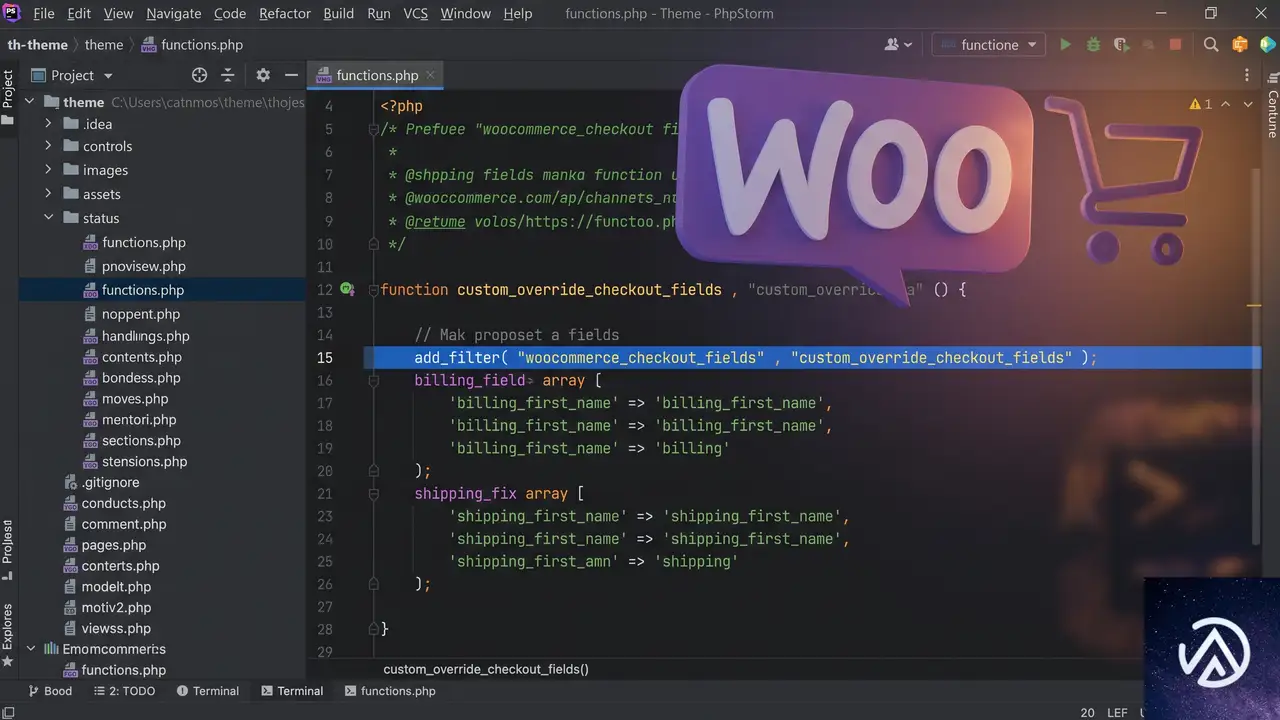Locate opened file in Project tree

199,75
